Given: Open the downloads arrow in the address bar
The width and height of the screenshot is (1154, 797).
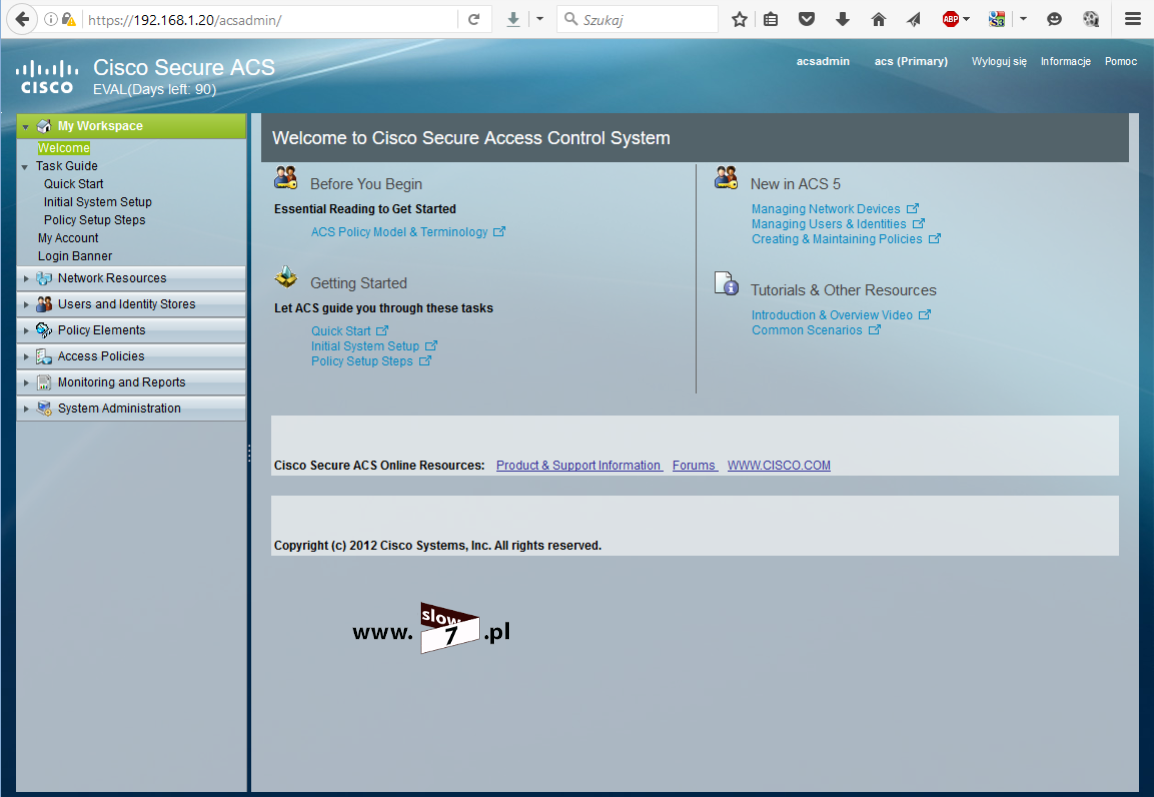Looking at the screenshot, I should (x=513, y=20).
